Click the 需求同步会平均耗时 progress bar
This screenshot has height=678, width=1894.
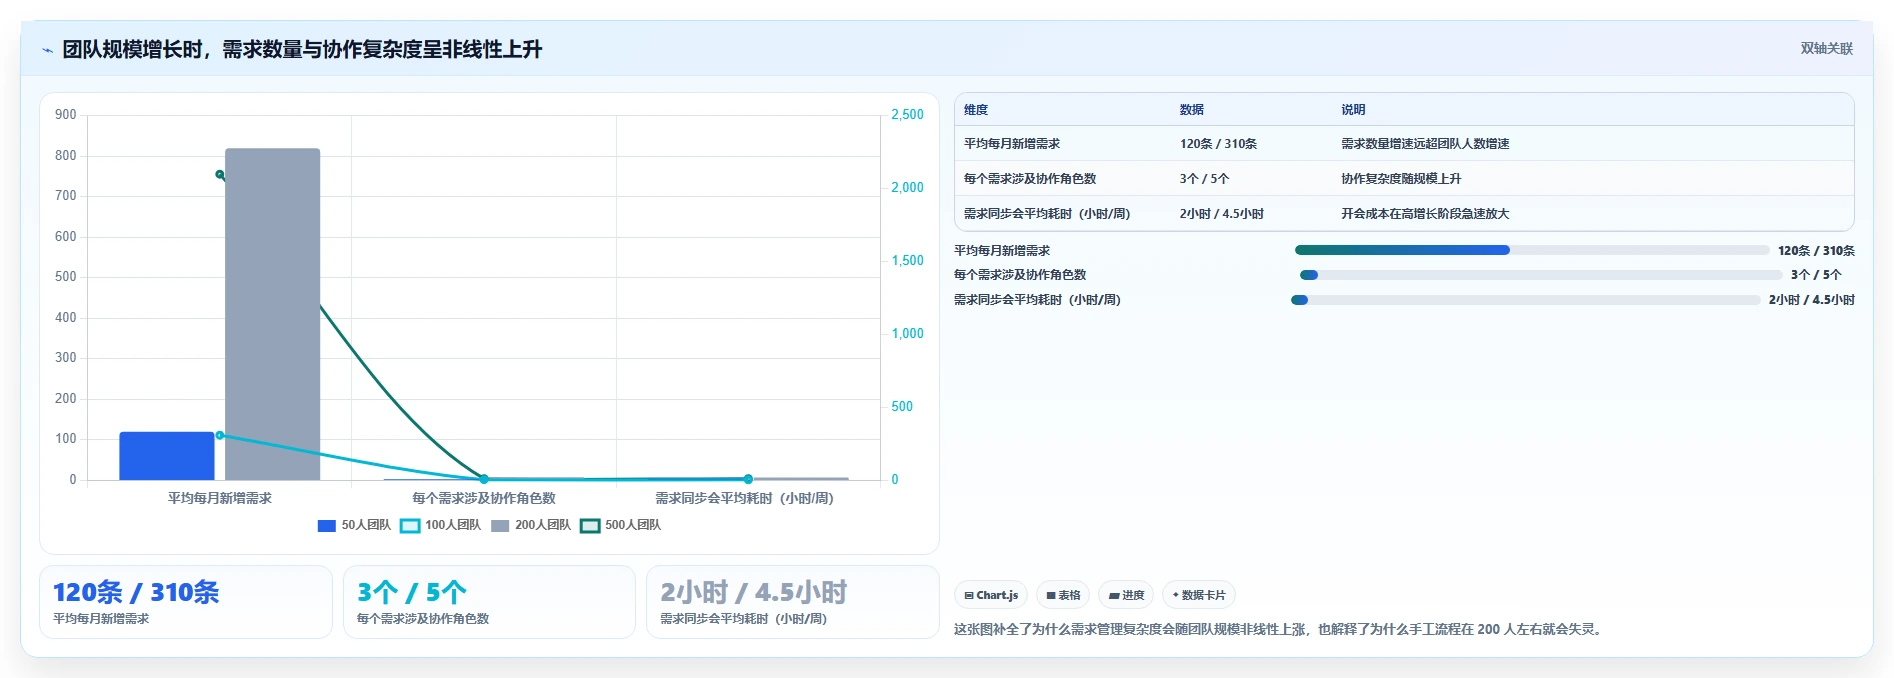1525,300
